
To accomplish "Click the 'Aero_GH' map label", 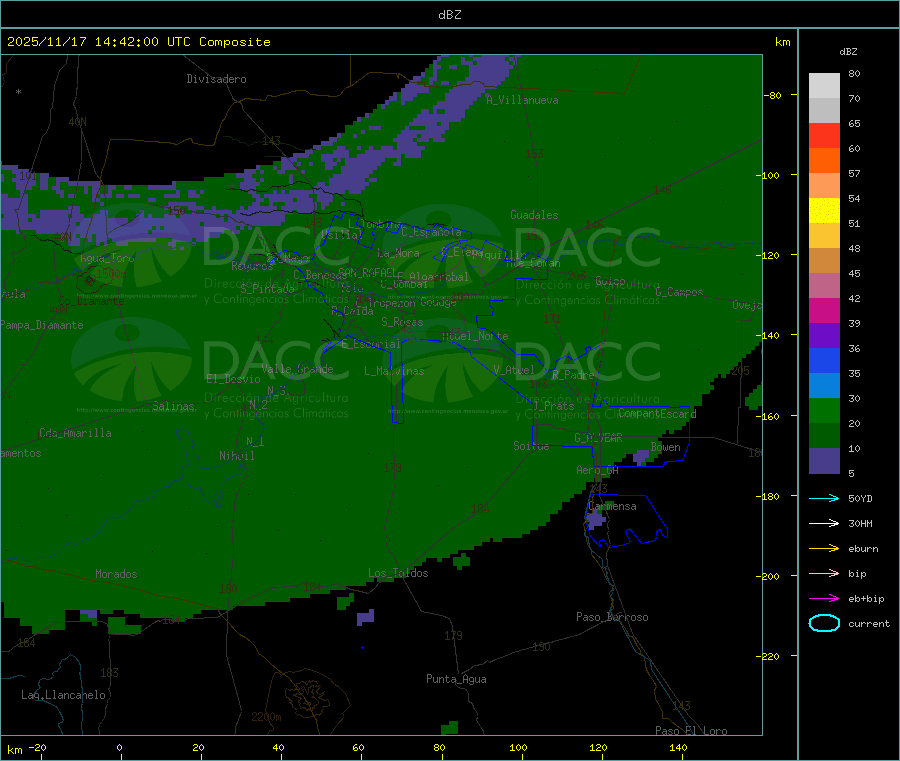I will tap(598, 470).
